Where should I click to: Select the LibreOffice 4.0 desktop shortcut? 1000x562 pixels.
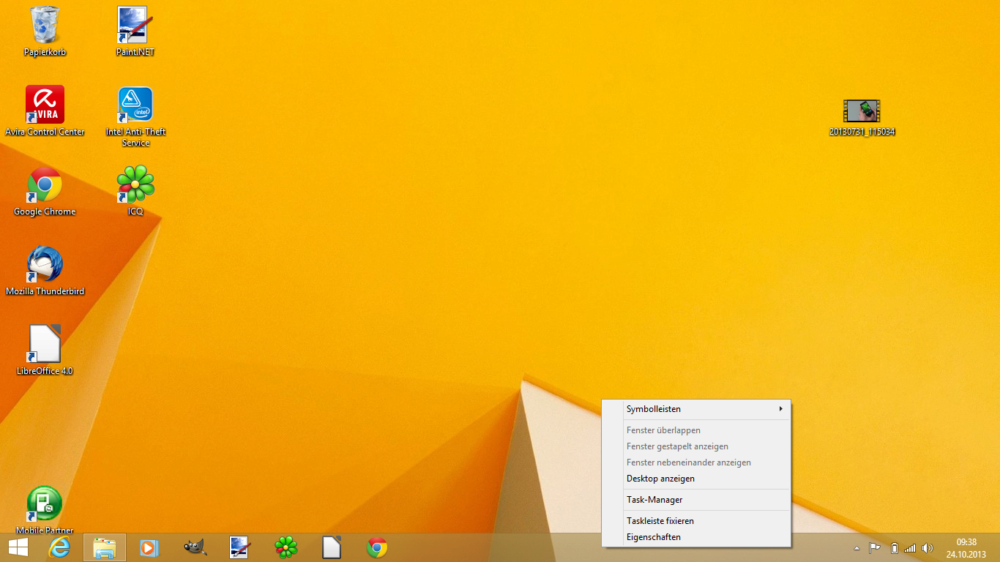point(45,350)
